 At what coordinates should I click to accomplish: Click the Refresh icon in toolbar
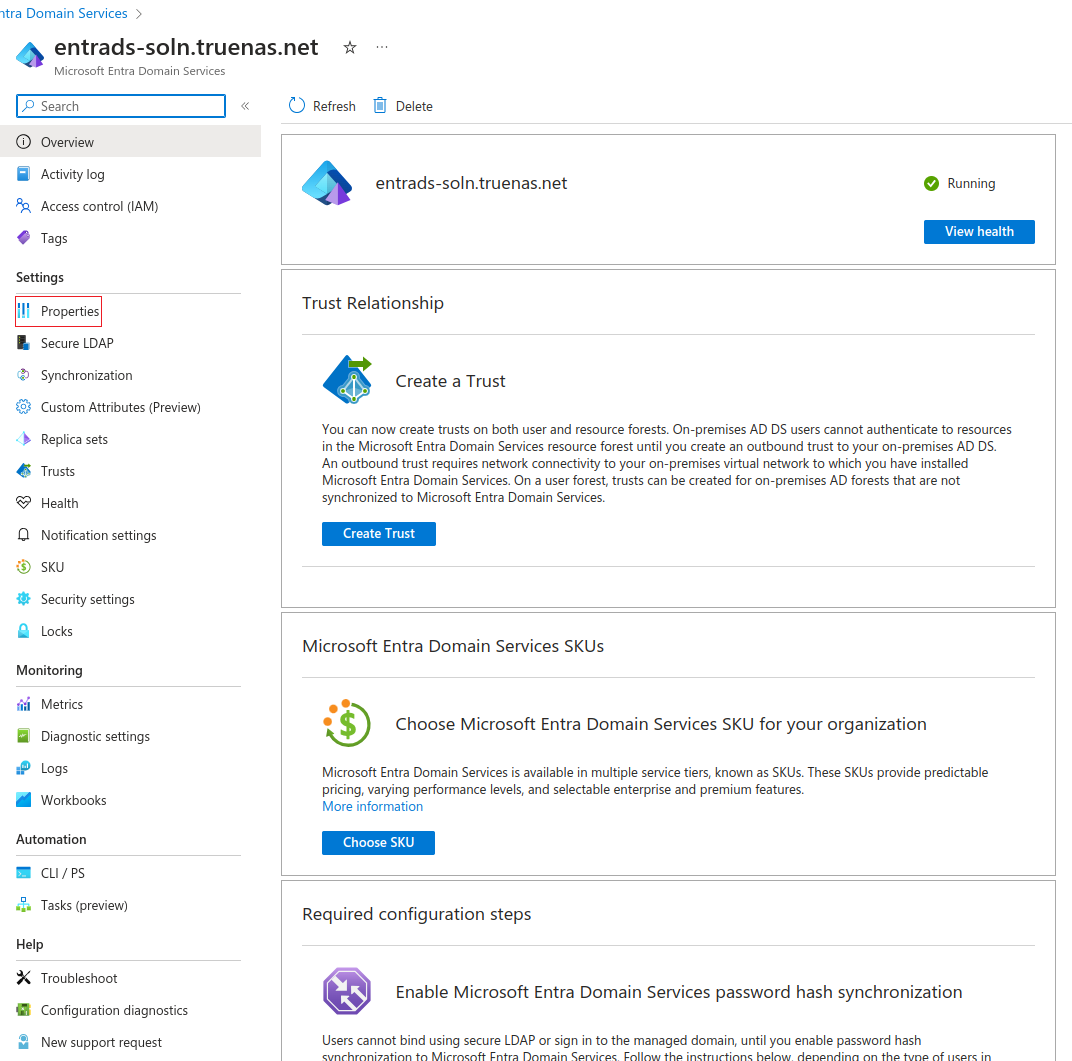click(x=297, y=106)
